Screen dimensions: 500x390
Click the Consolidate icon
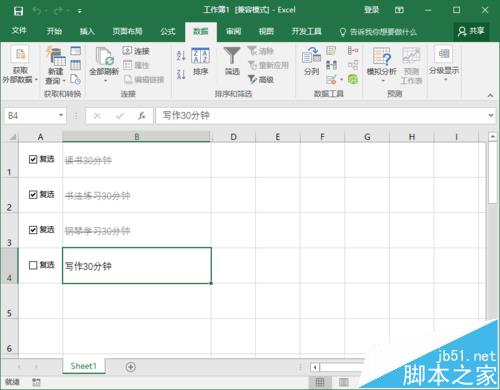[x=353, y=51]
